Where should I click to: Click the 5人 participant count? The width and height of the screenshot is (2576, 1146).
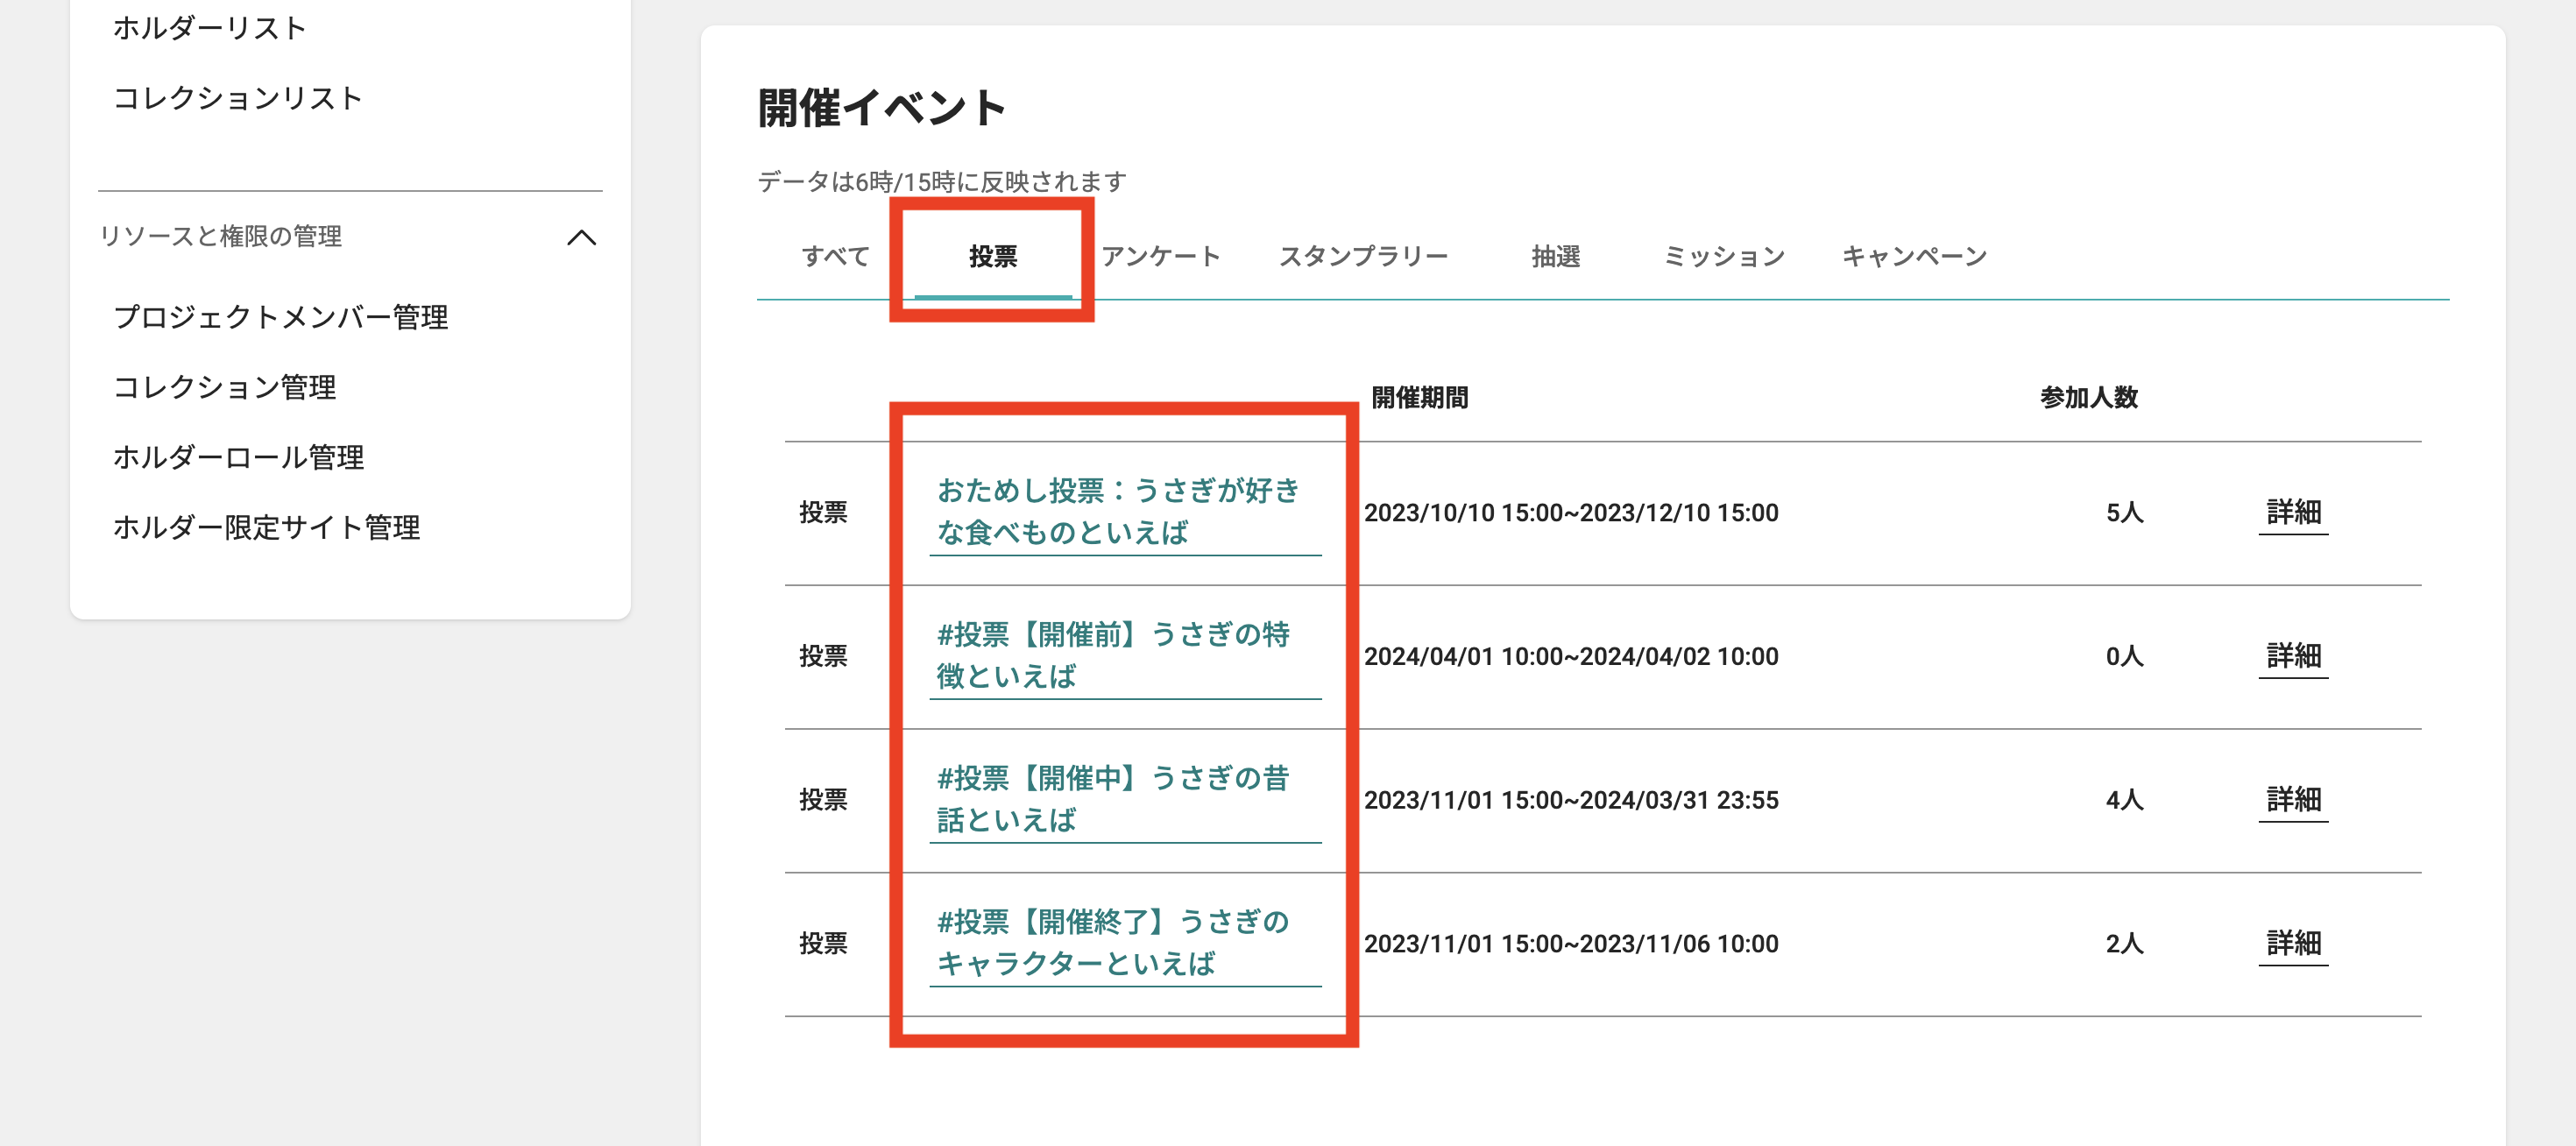click(2124, 513)
